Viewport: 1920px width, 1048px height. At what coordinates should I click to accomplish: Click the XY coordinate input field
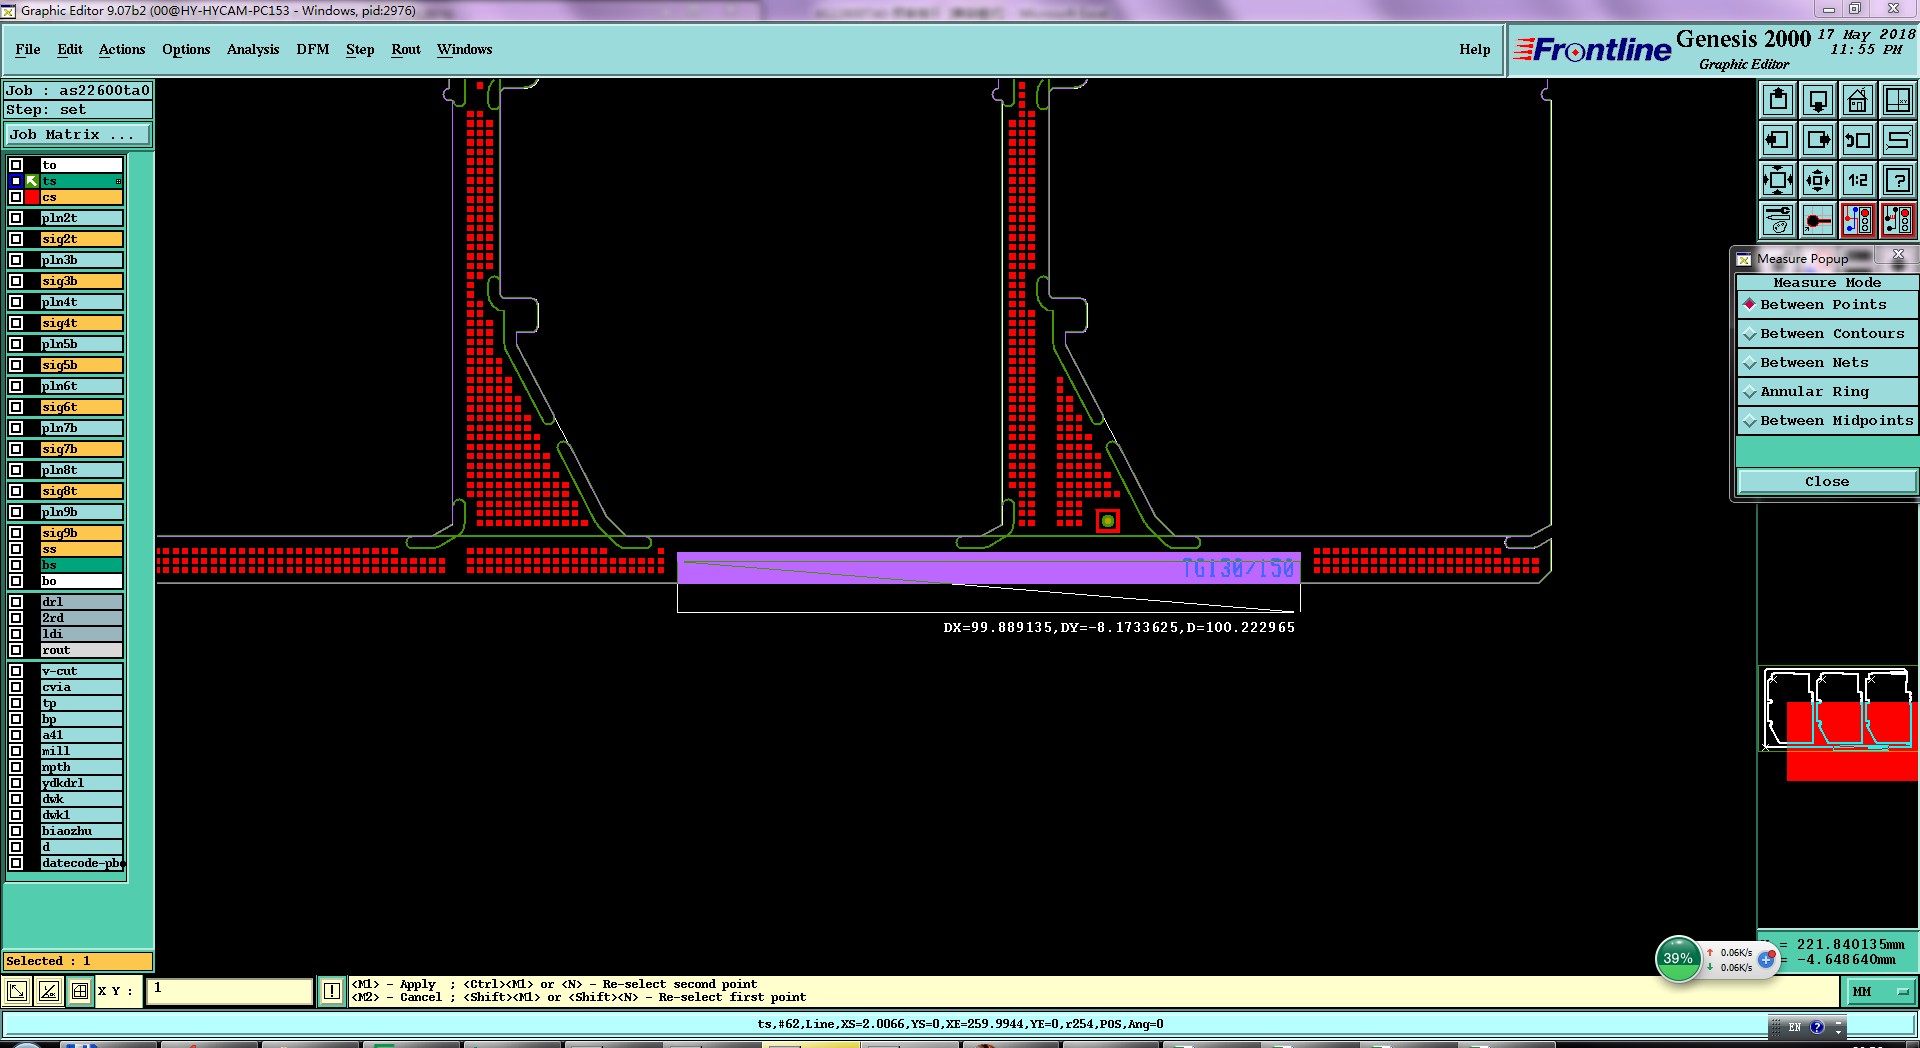pyautogui.click(x=230, y=991)
